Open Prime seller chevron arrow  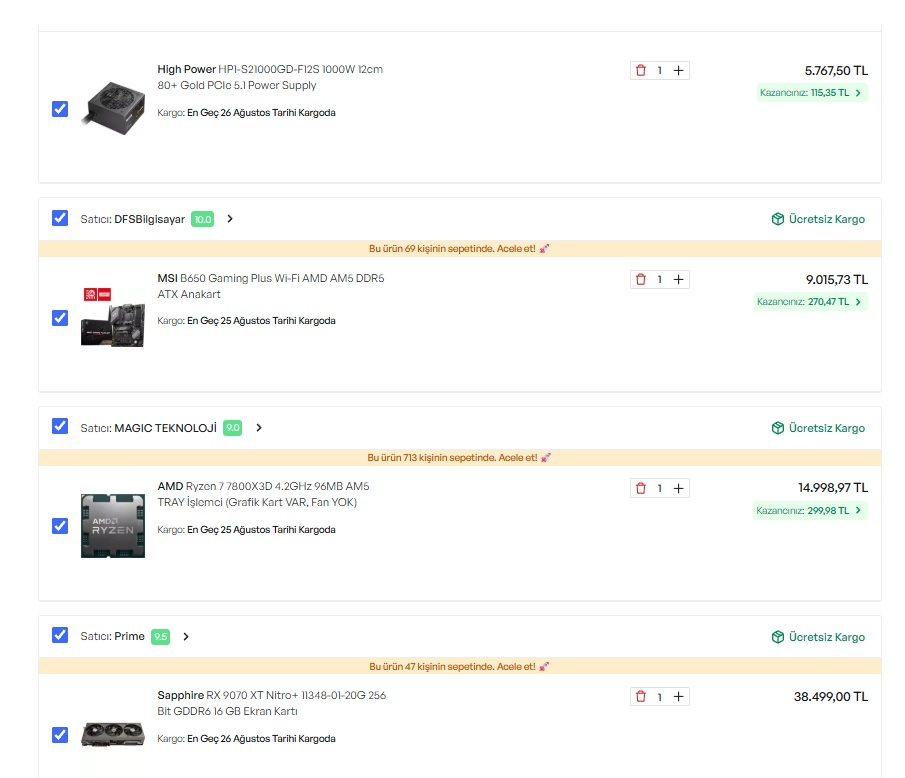pyautogui.click(x=186, y=637)
